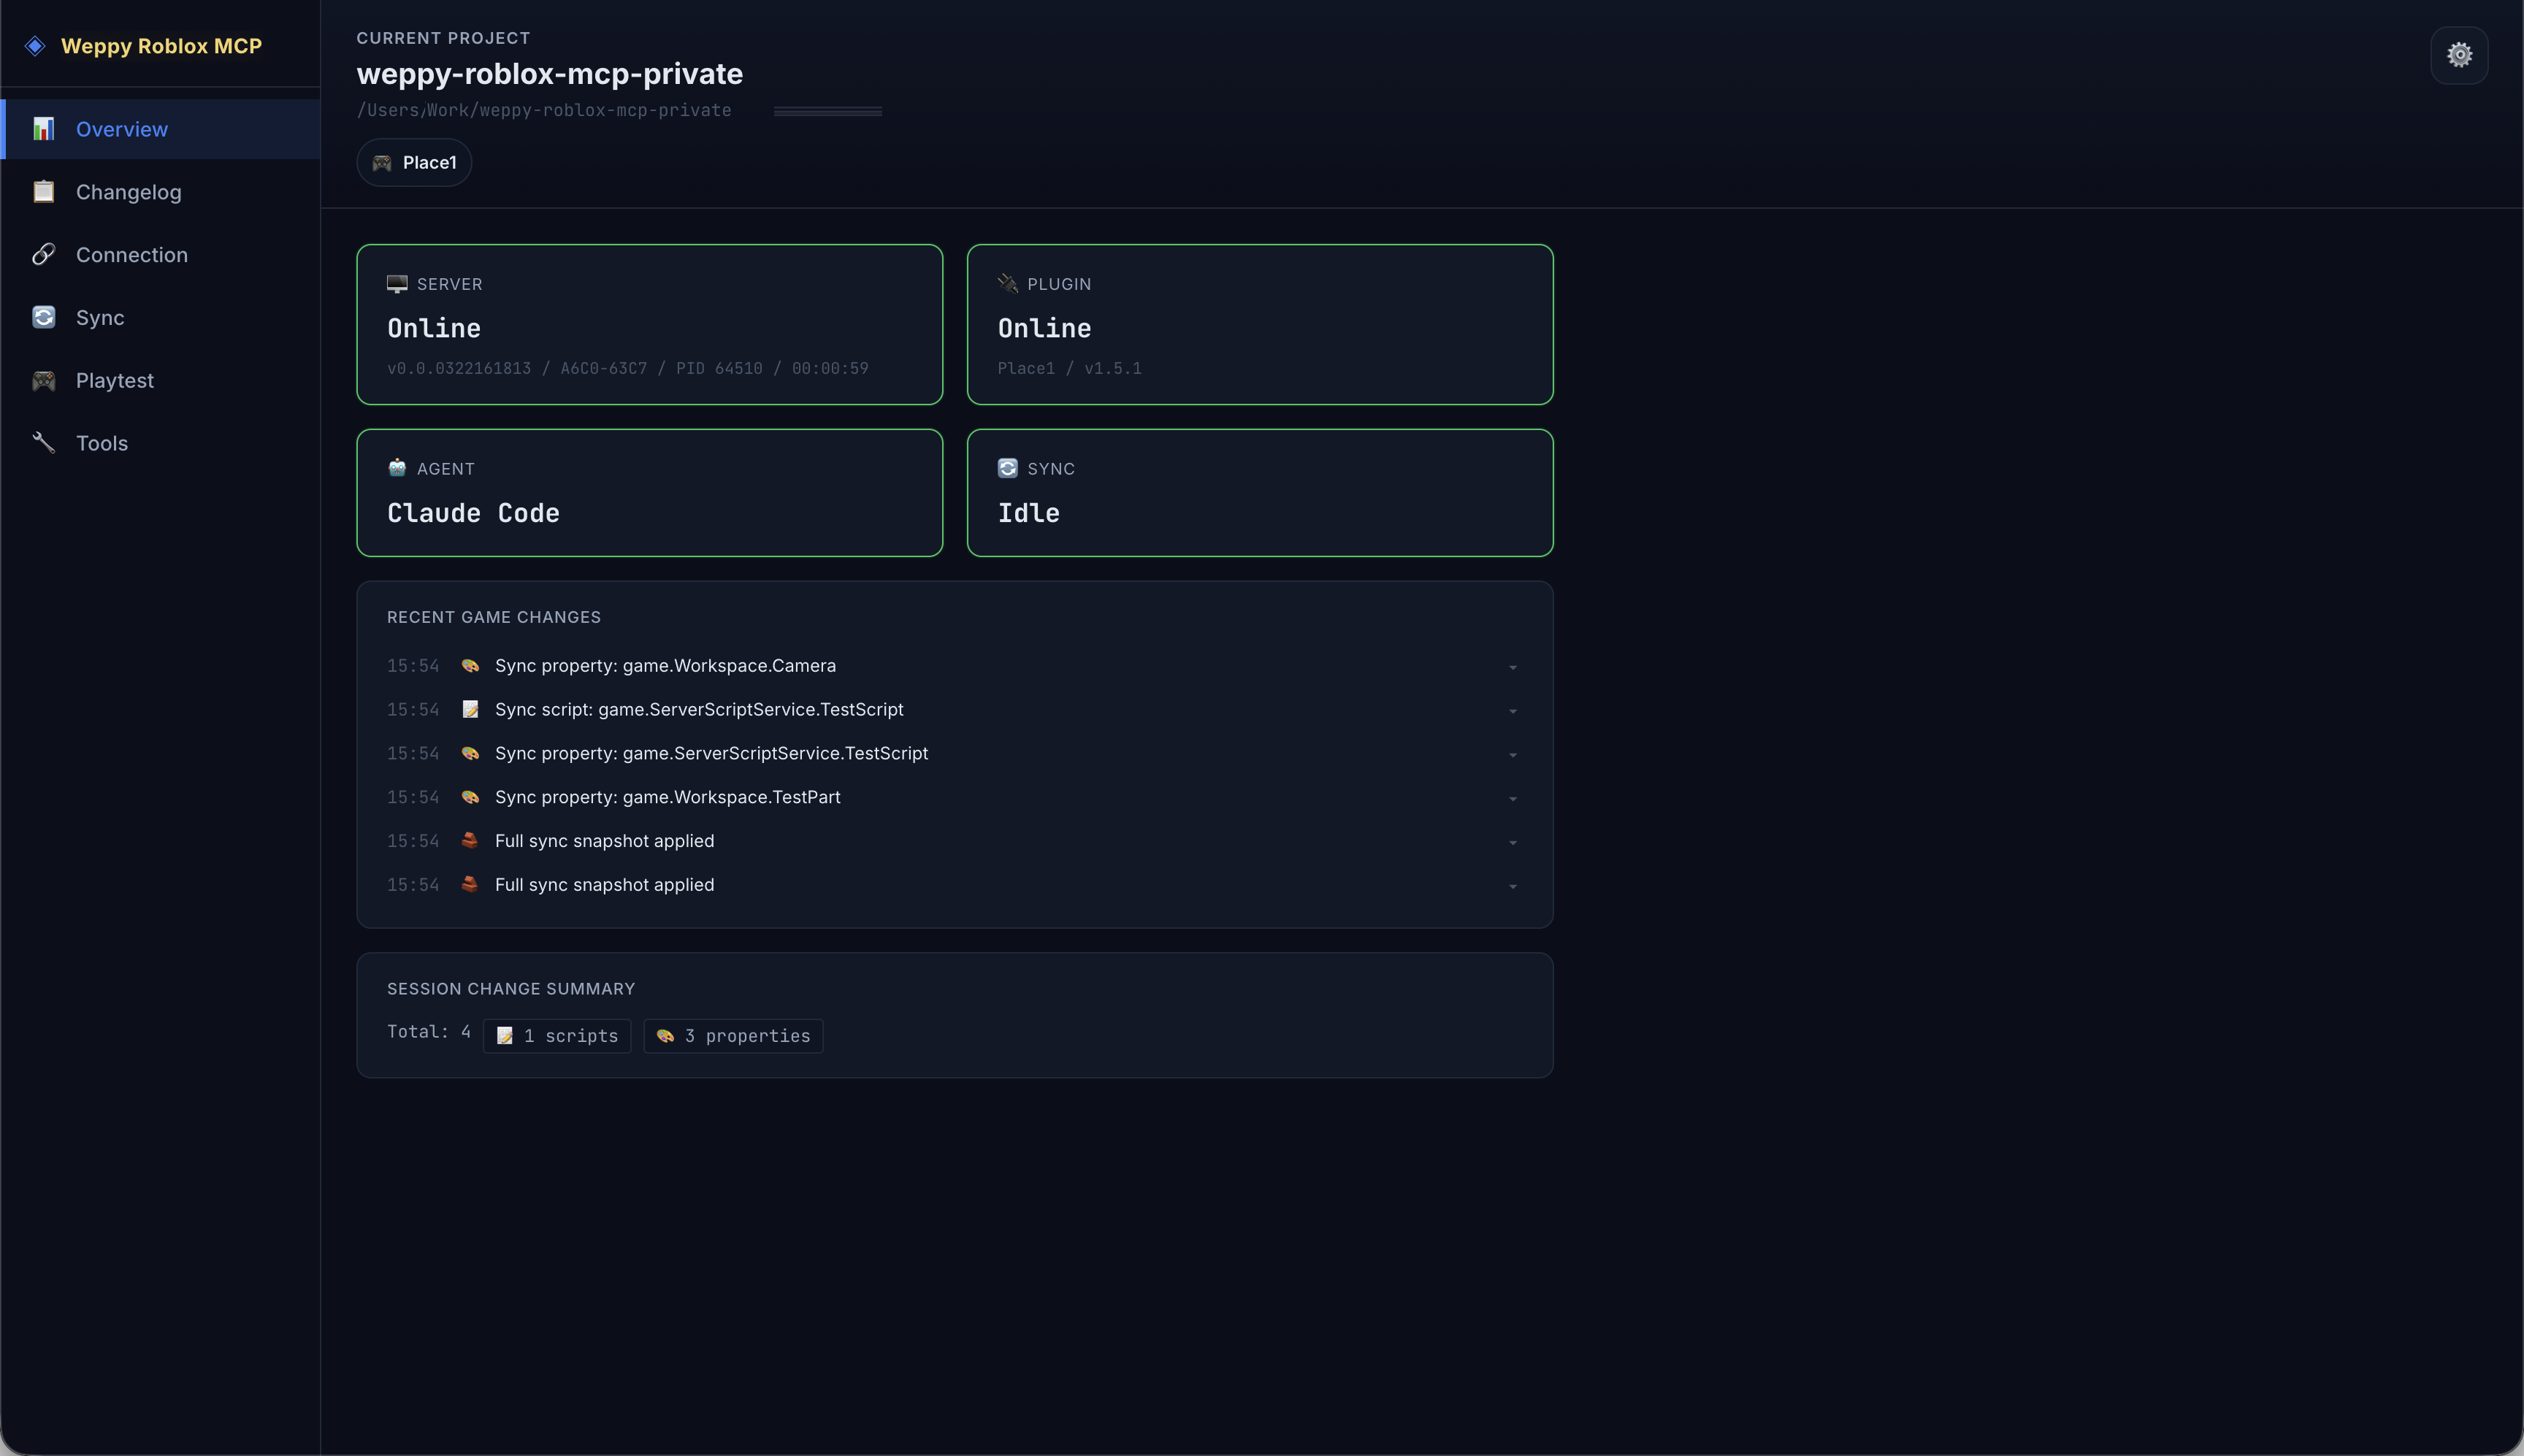Open settings via the gear icon

tap(2458, 55)
